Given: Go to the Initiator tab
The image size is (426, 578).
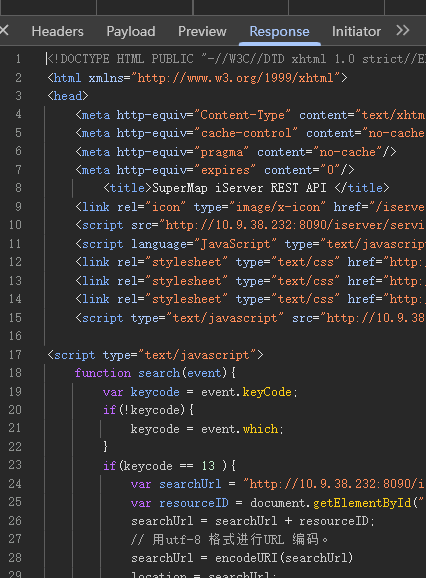Looking at the screenshot, I should [x=356, y=31].
